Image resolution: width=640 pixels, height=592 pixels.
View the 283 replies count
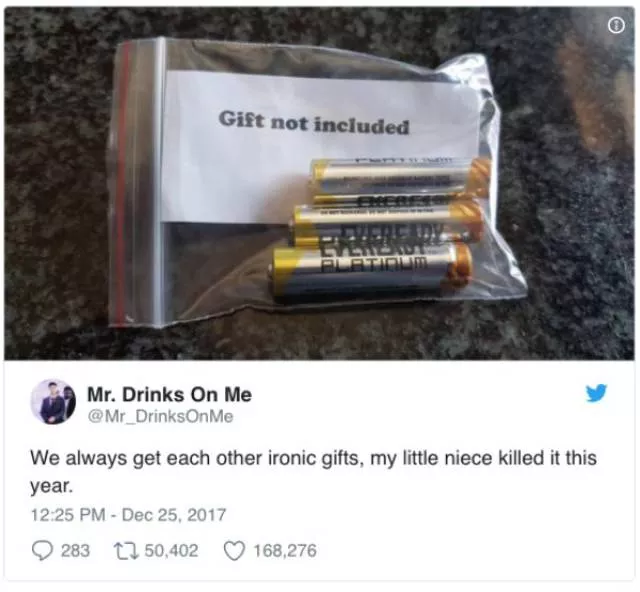coord(75,550)
